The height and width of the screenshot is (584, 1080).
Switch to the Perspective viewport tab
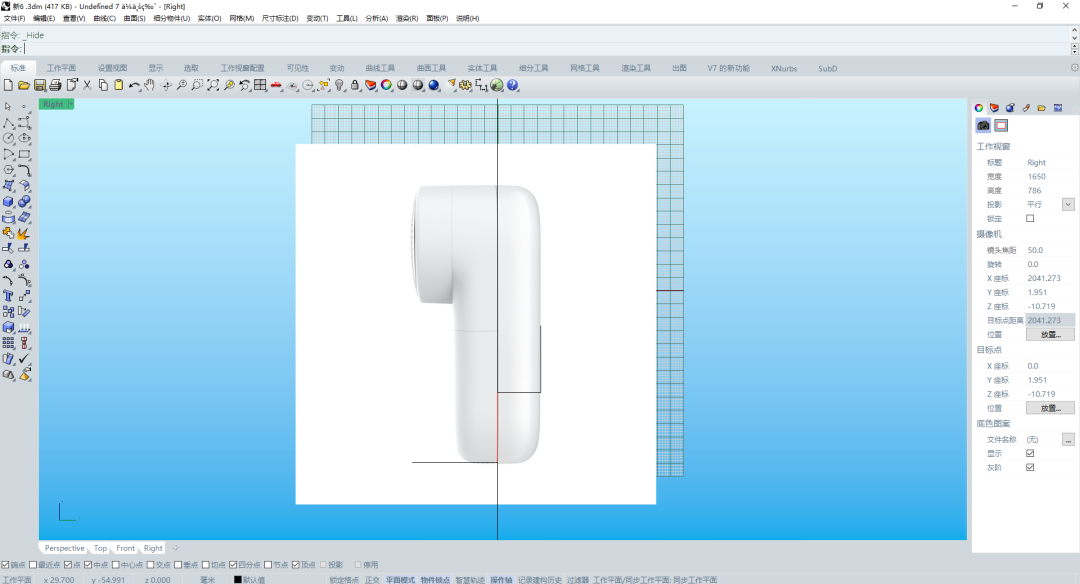(x=64, y=548)
